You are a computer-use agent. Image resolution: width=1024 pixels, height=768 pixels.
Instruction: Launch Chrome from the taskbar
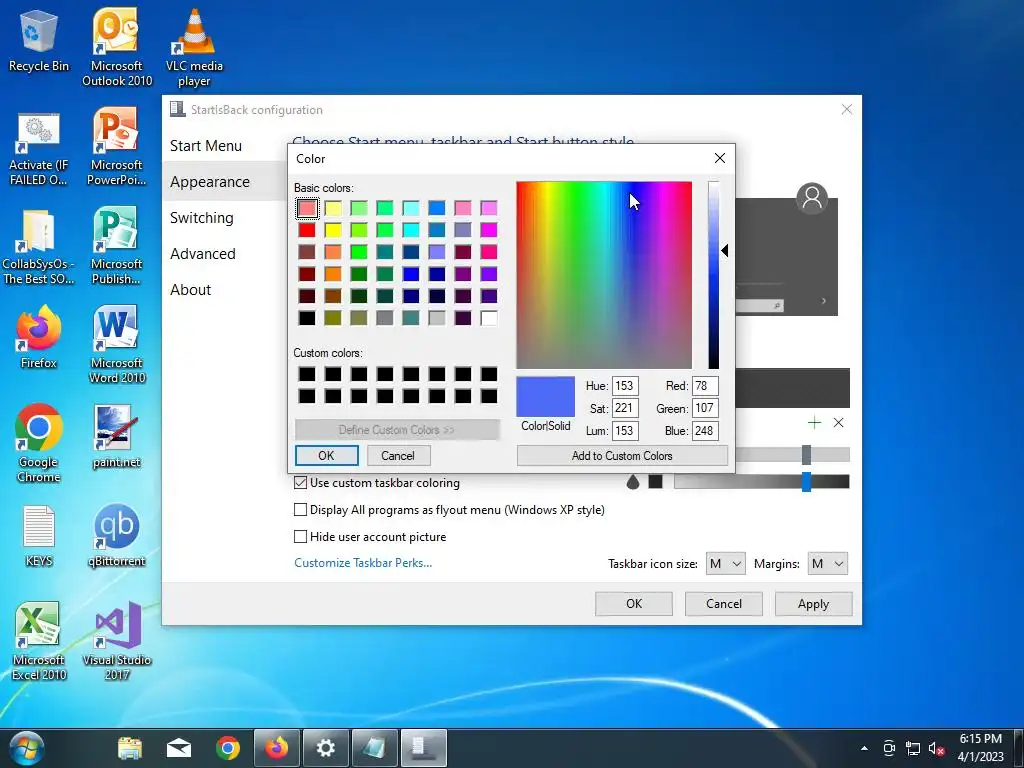coord(228,748)
